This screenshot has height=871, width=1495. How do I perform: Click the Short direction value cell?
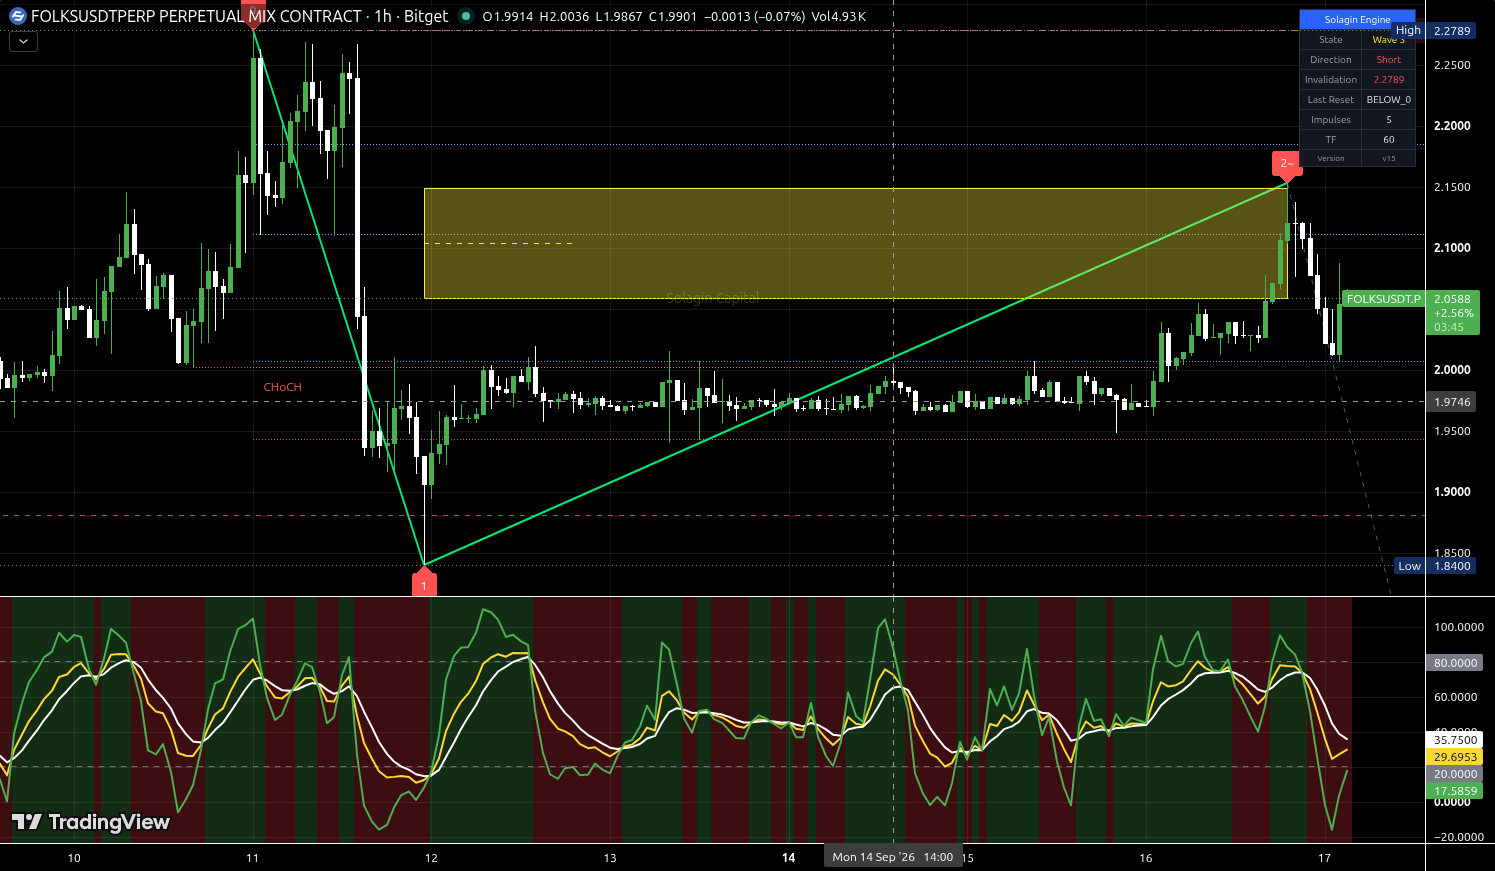pyautogui.click(x=1388, y=60)
